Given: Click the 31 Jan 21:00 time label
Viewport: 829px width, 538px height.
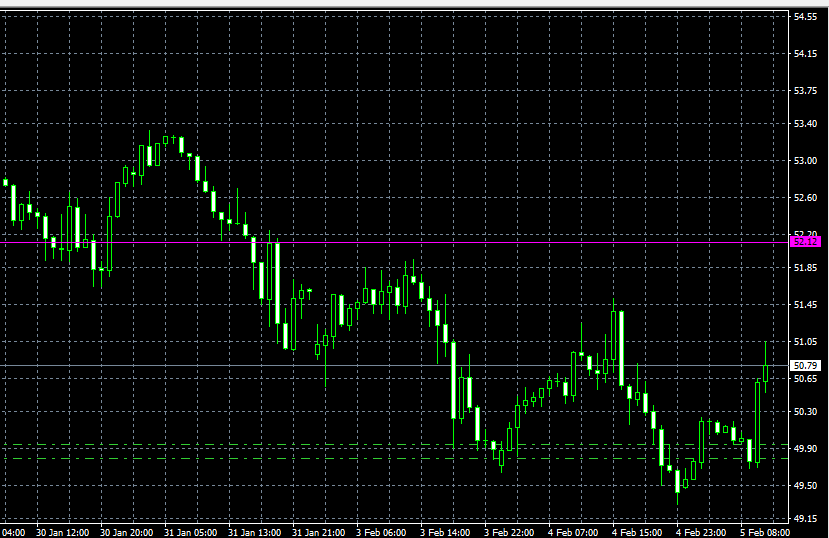Looking at the screenshot, I should pos(318,532).
